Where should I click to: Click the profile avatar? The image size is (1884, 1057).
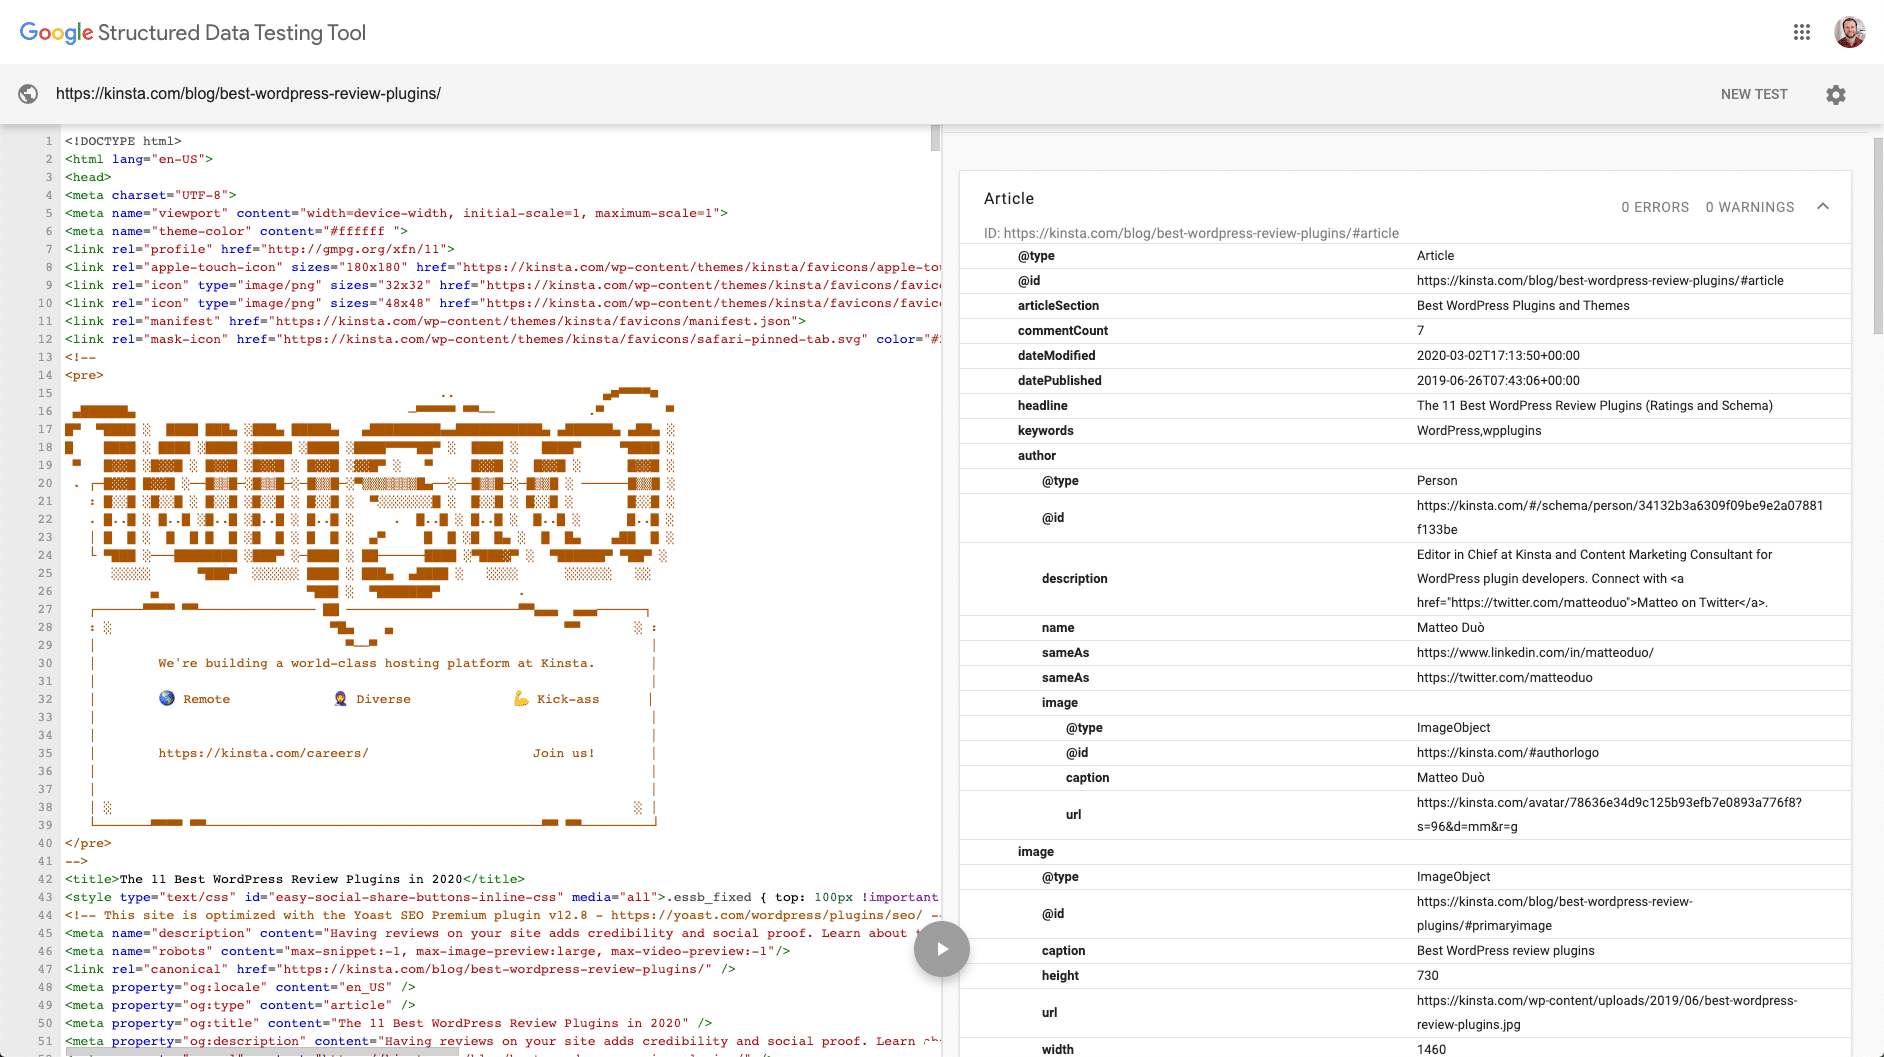[1851, 31]
